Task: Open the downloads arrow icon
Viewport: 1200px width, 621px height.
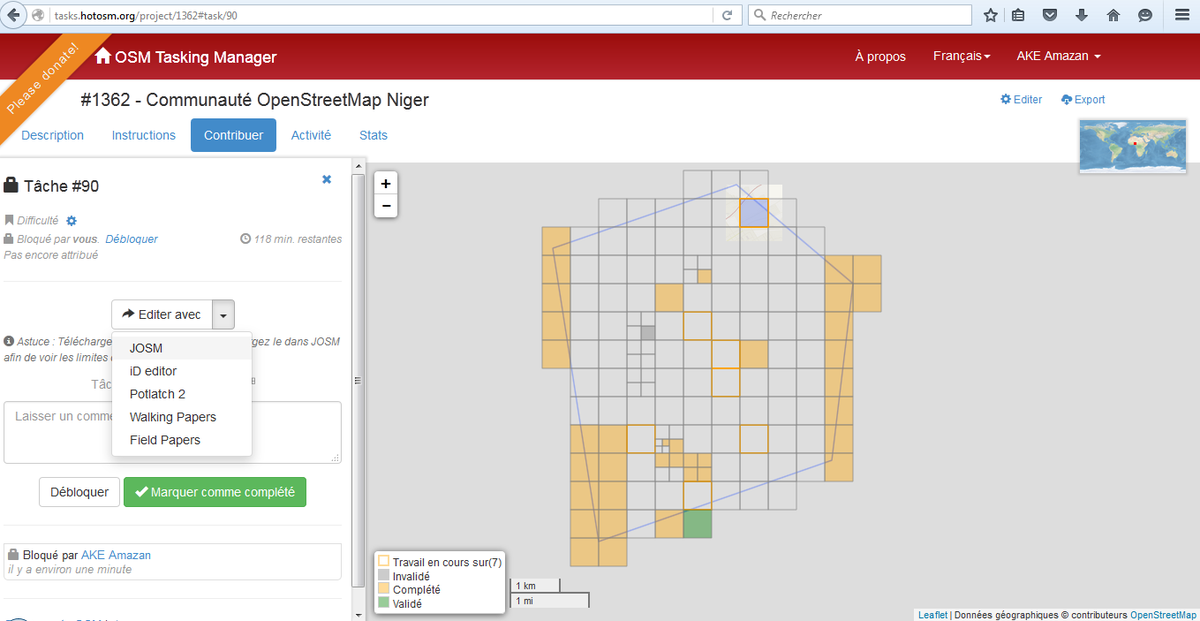Action: [1081, 15]
